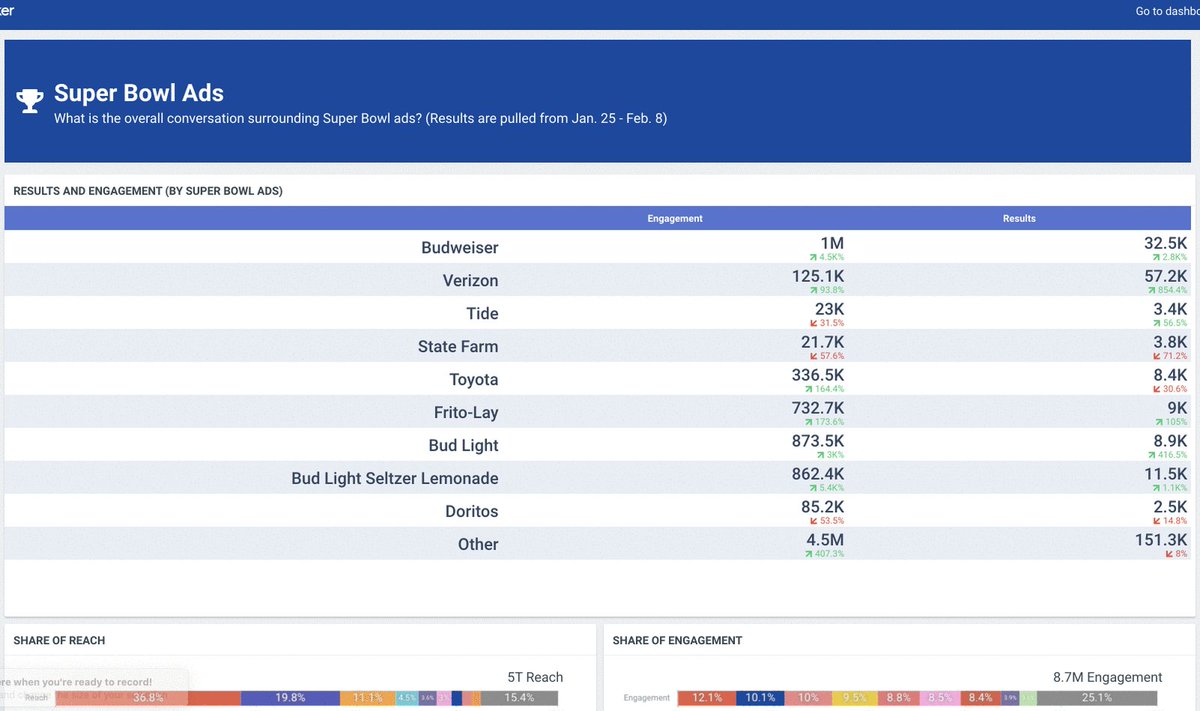
Task: Click Frito-Lay's 732.7K engagement value
Action: [x=818, y=408]
